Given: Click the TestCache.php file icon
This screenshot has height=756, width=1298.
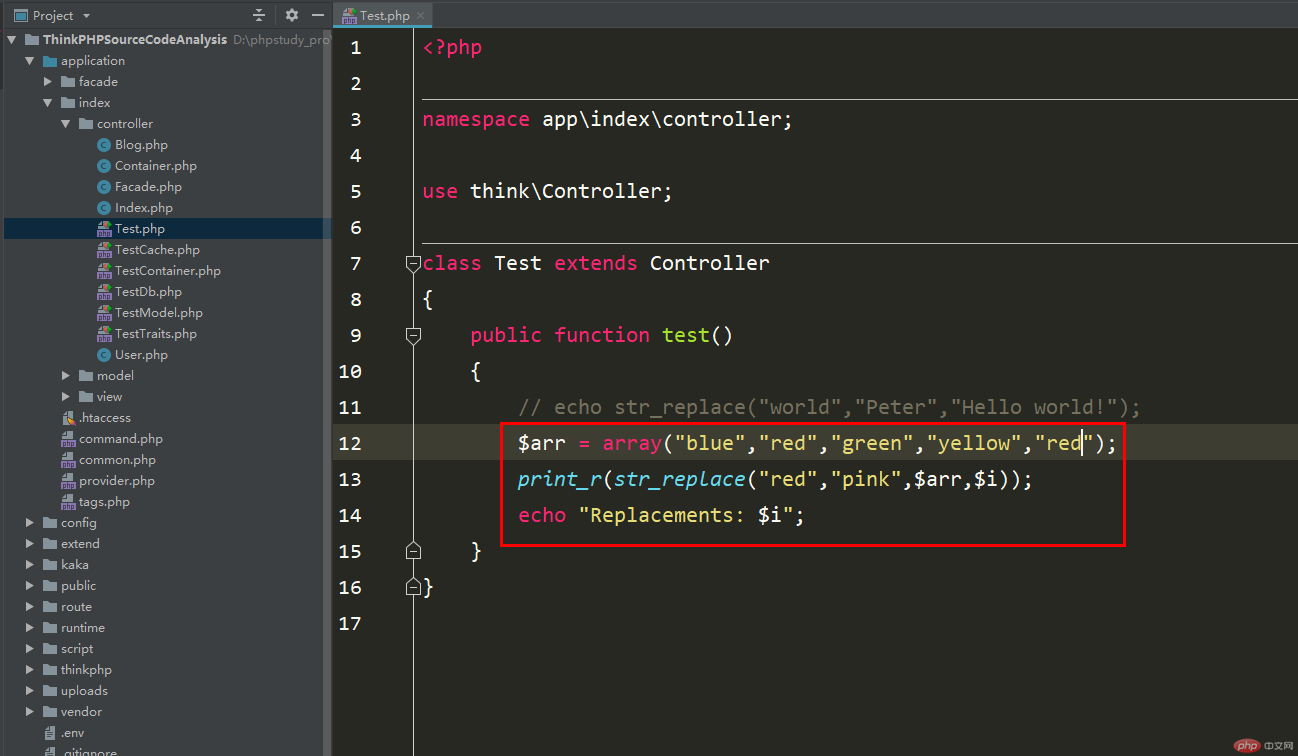Looking at the screenshot, I should click(104, 250).
